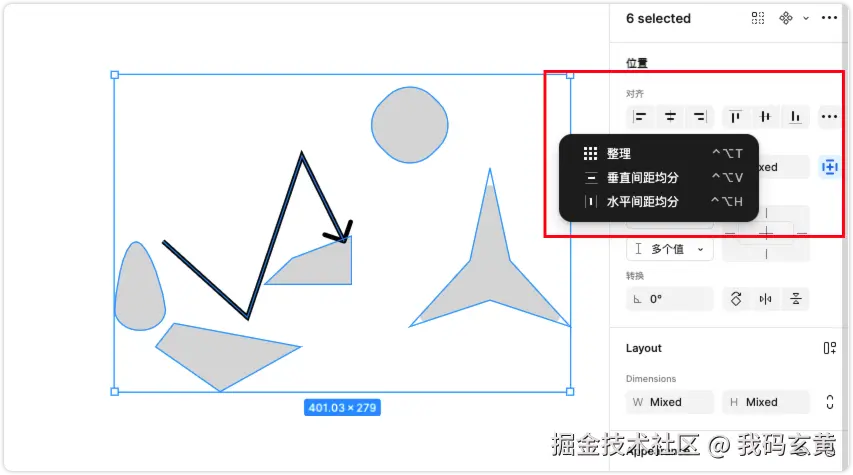The image size is (853, 475).
Task: Click align vertical centers icon
Action: pyautogui.click(x=765, y=116)
